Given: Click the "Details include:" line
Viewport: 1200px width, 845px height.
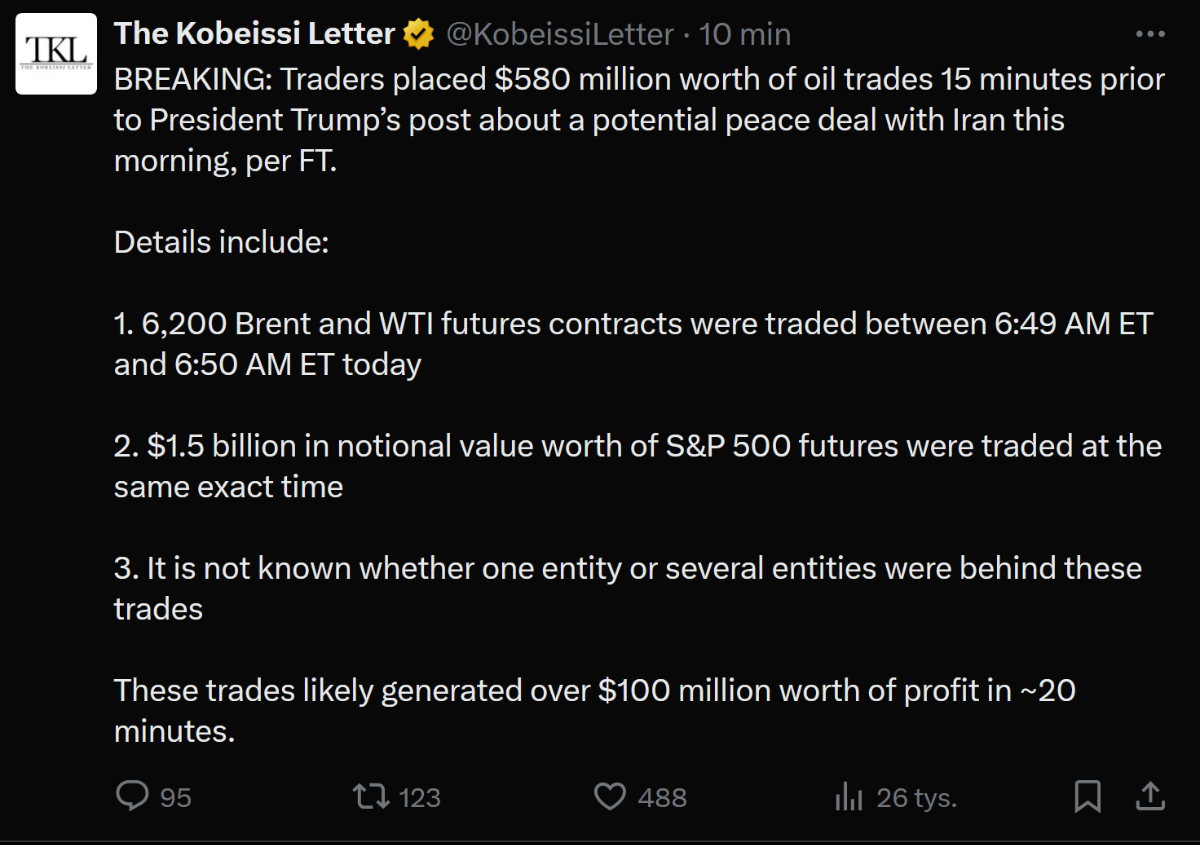Looking at the screenshot, I should 221,242.
